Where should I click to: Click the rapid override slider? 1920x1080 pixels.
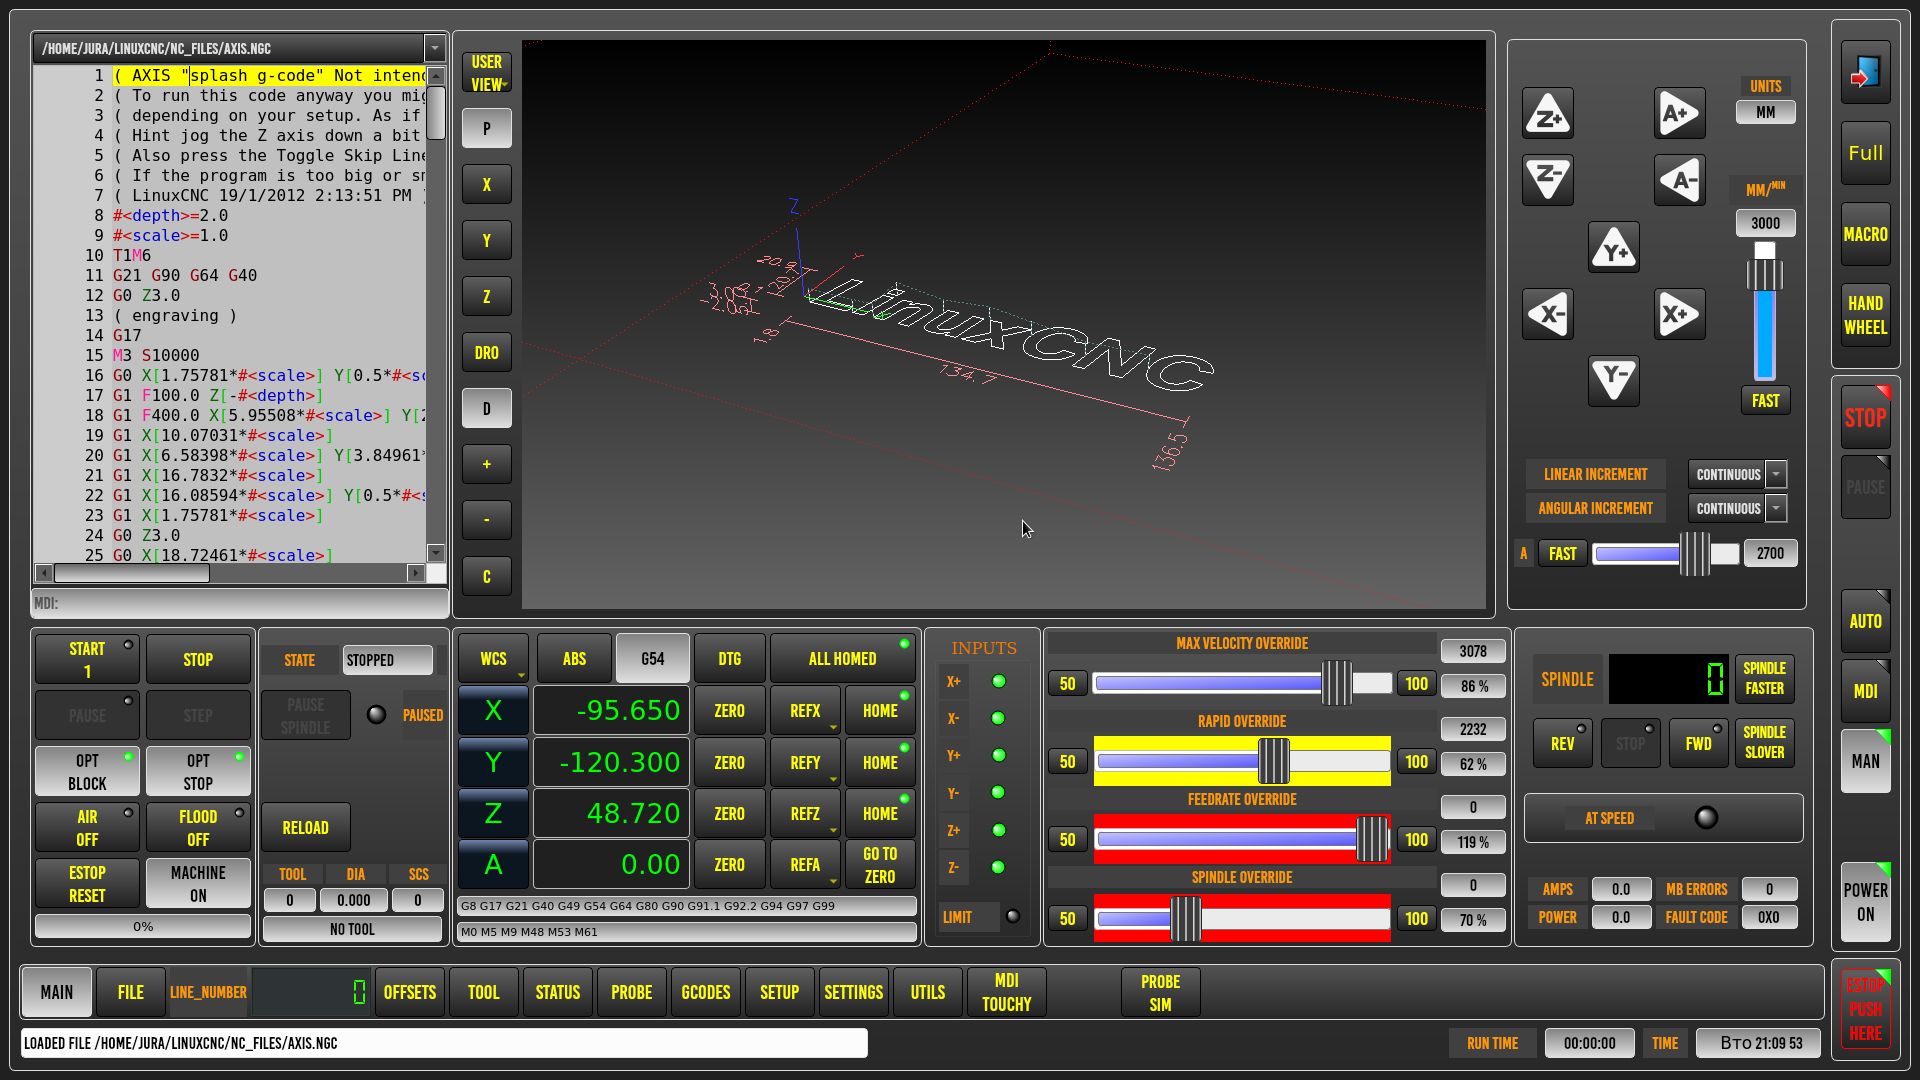1242,761
